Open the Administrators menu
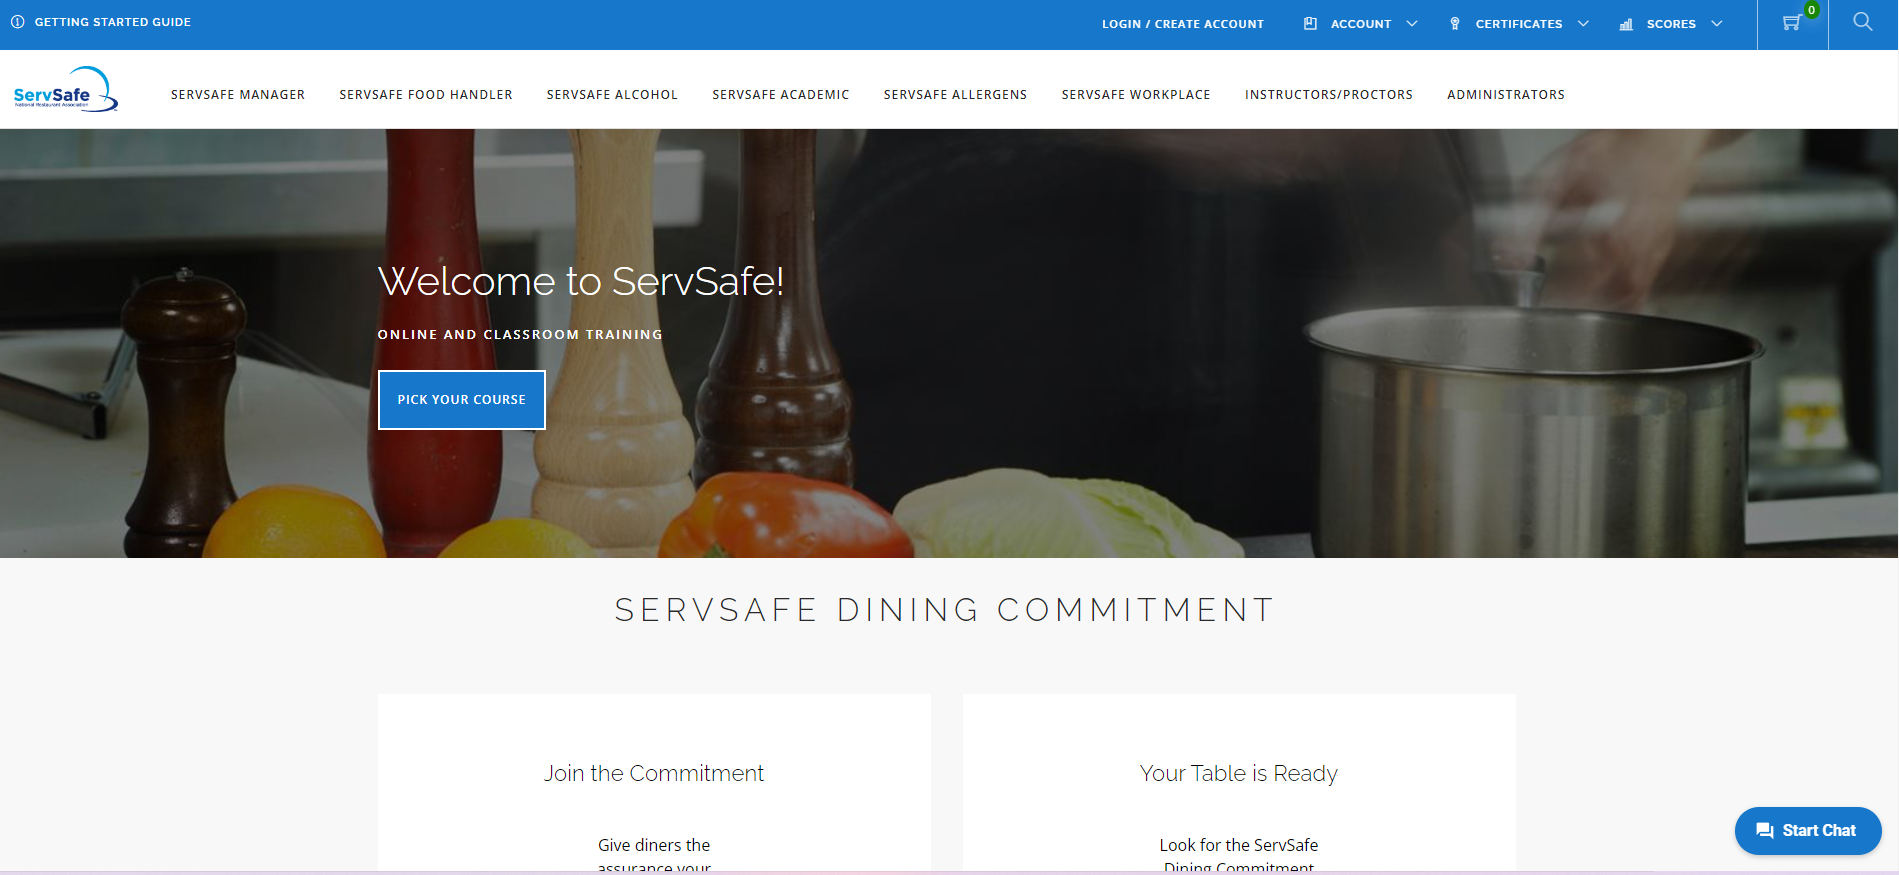The image size is (1899, 875). click(x=1506, y=95)
